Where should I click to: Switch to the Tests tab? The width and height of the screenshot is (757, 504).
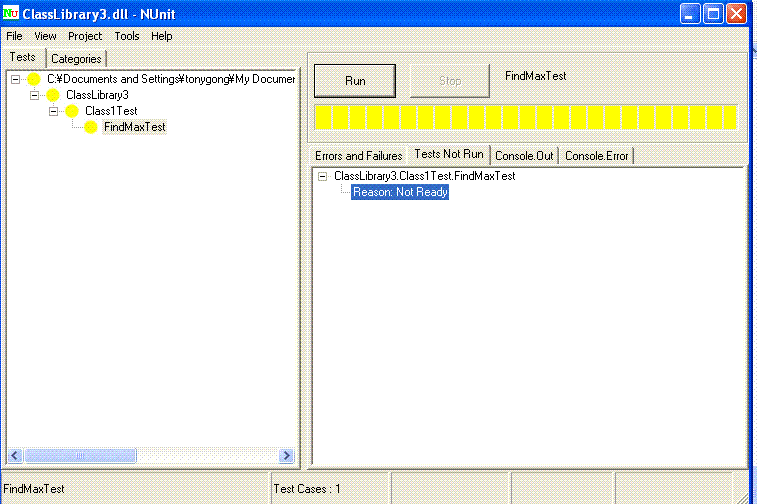[x=23, y=57]
